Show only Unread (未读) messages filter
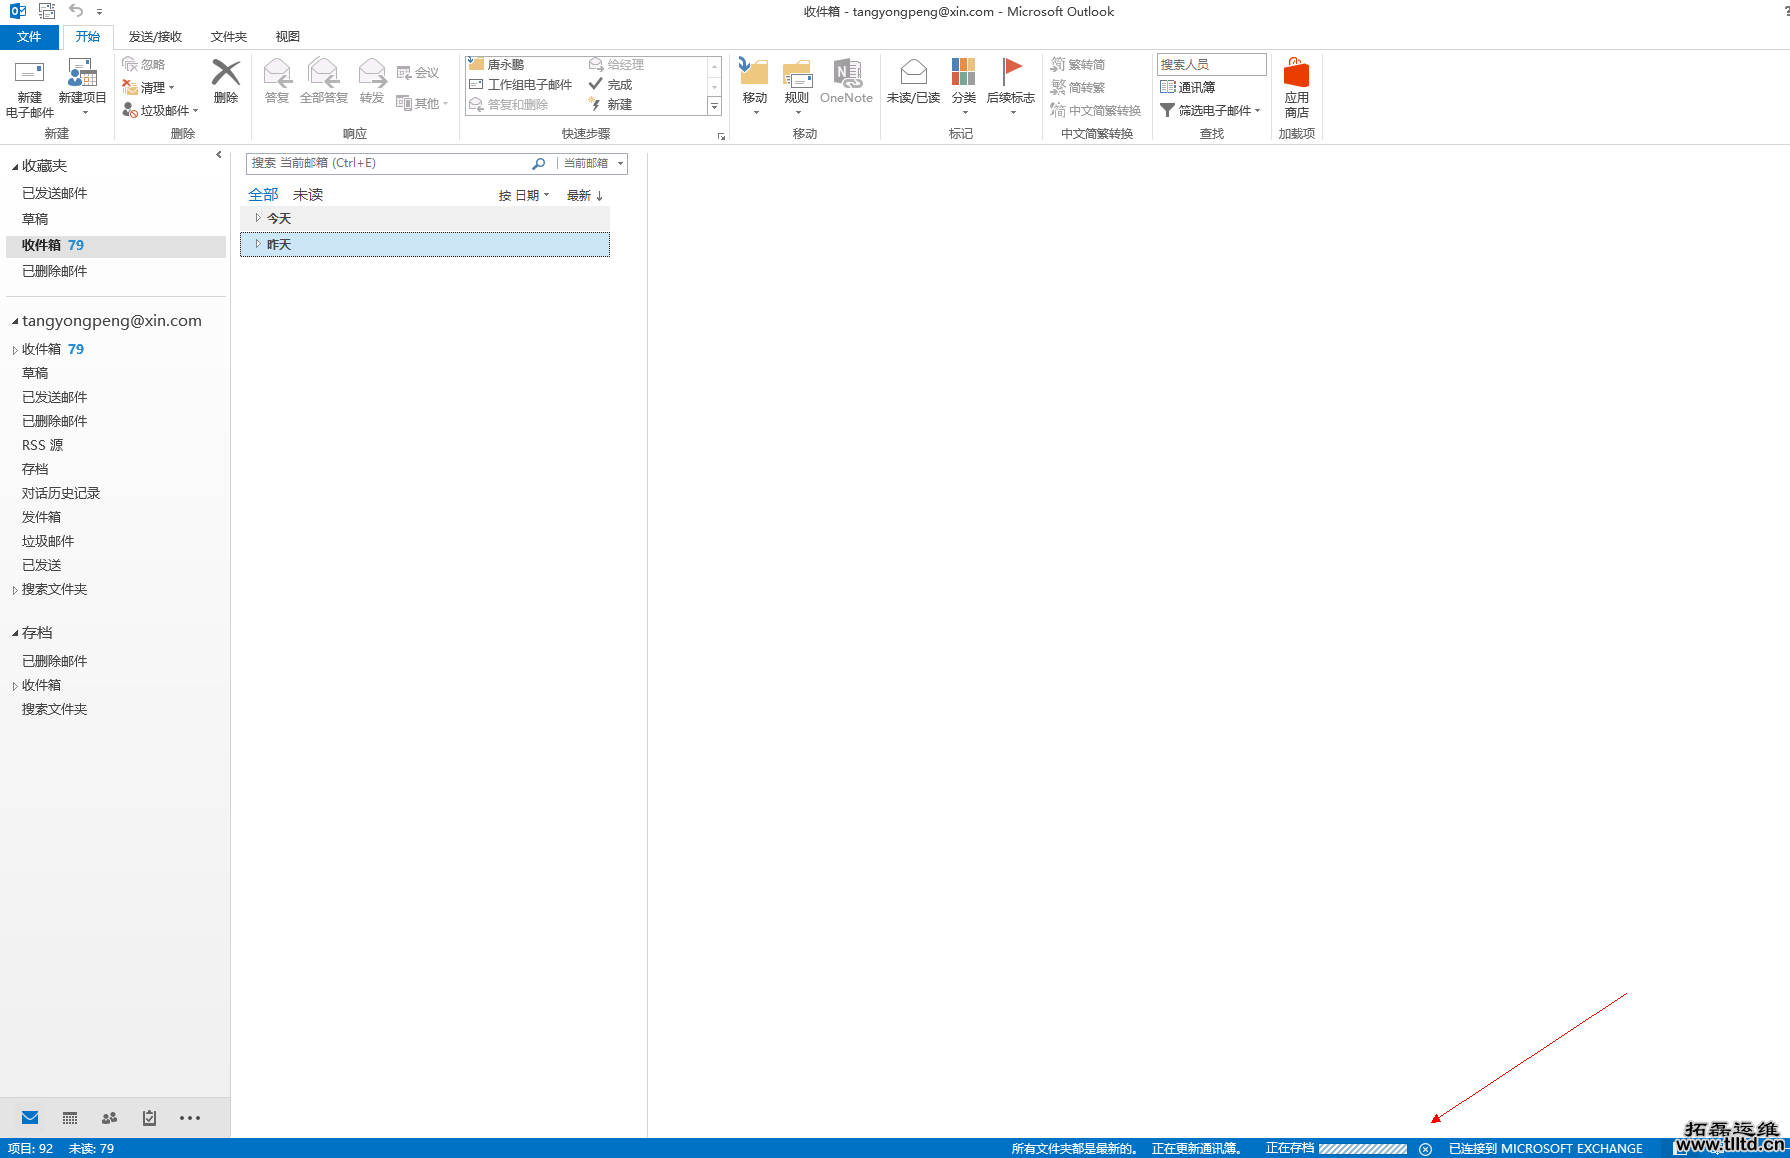This screenshot has width=1790, height=1158. click(x=308, y=195)
